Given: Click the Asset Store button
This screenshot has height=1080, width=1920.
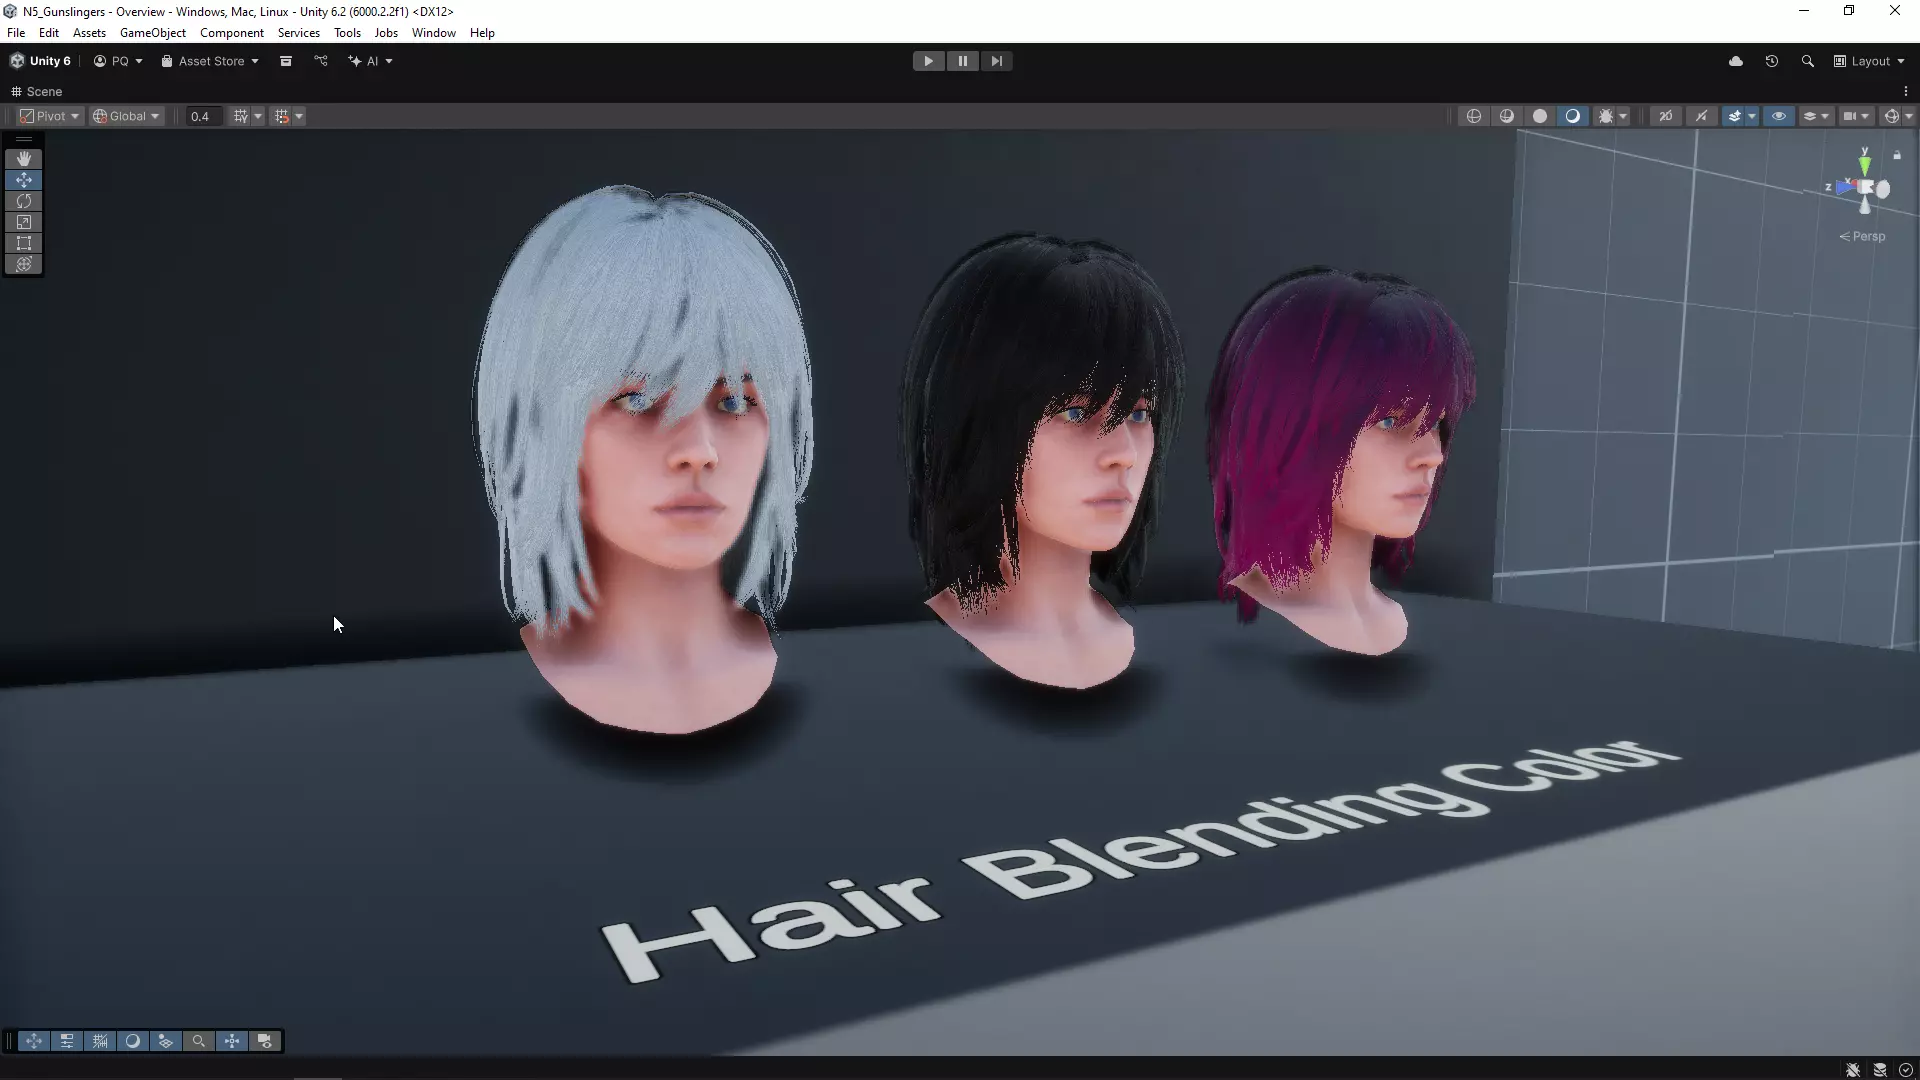Looking at the screenshot, I should 210,61.
